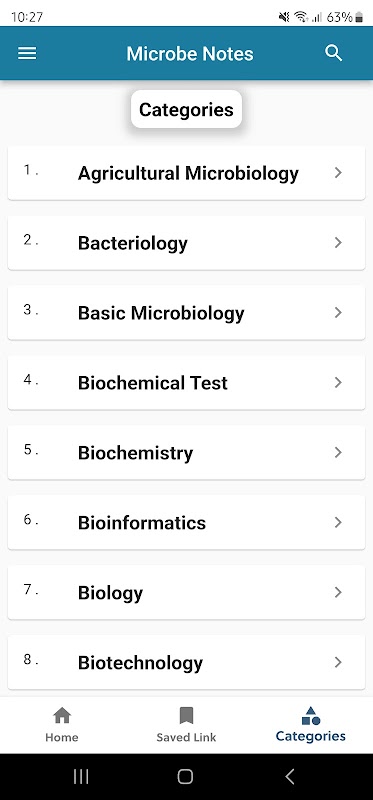Expand Biotechnology chevron arrow

(338, 662)
